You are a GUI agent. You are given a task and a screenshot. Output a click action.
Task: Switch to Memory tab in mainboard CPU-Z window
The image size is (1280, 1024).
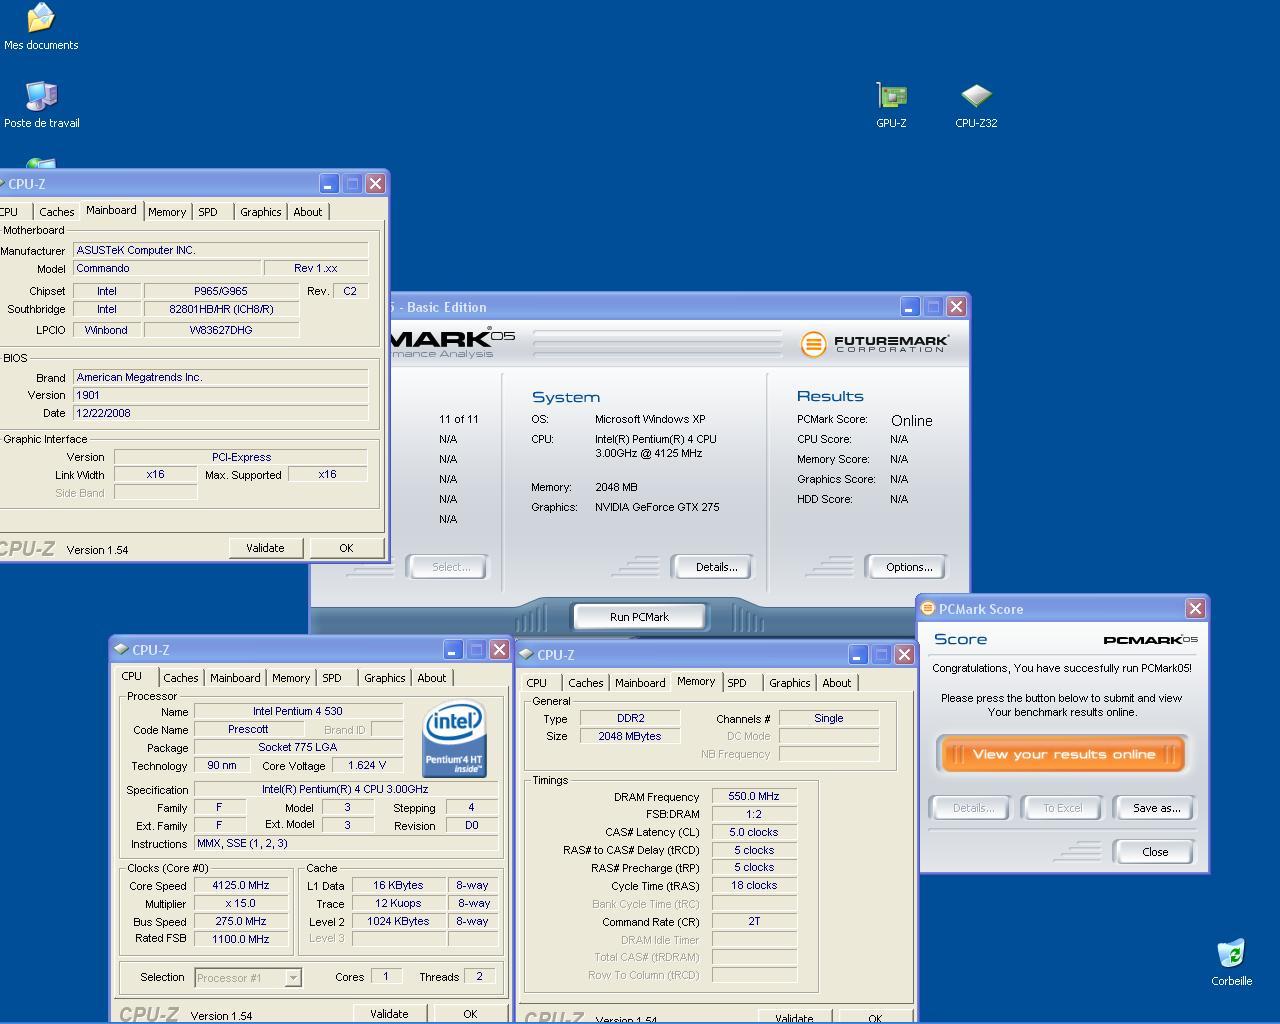[x=167, y=212]
